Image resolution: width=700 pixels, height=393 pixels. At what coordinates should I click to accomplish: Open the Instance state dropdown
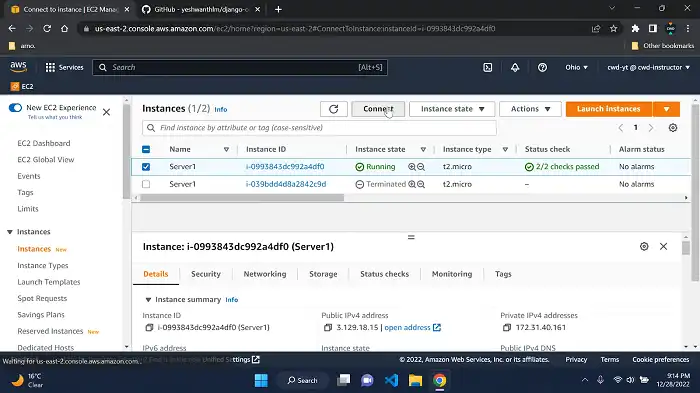[x=452, y=109]
